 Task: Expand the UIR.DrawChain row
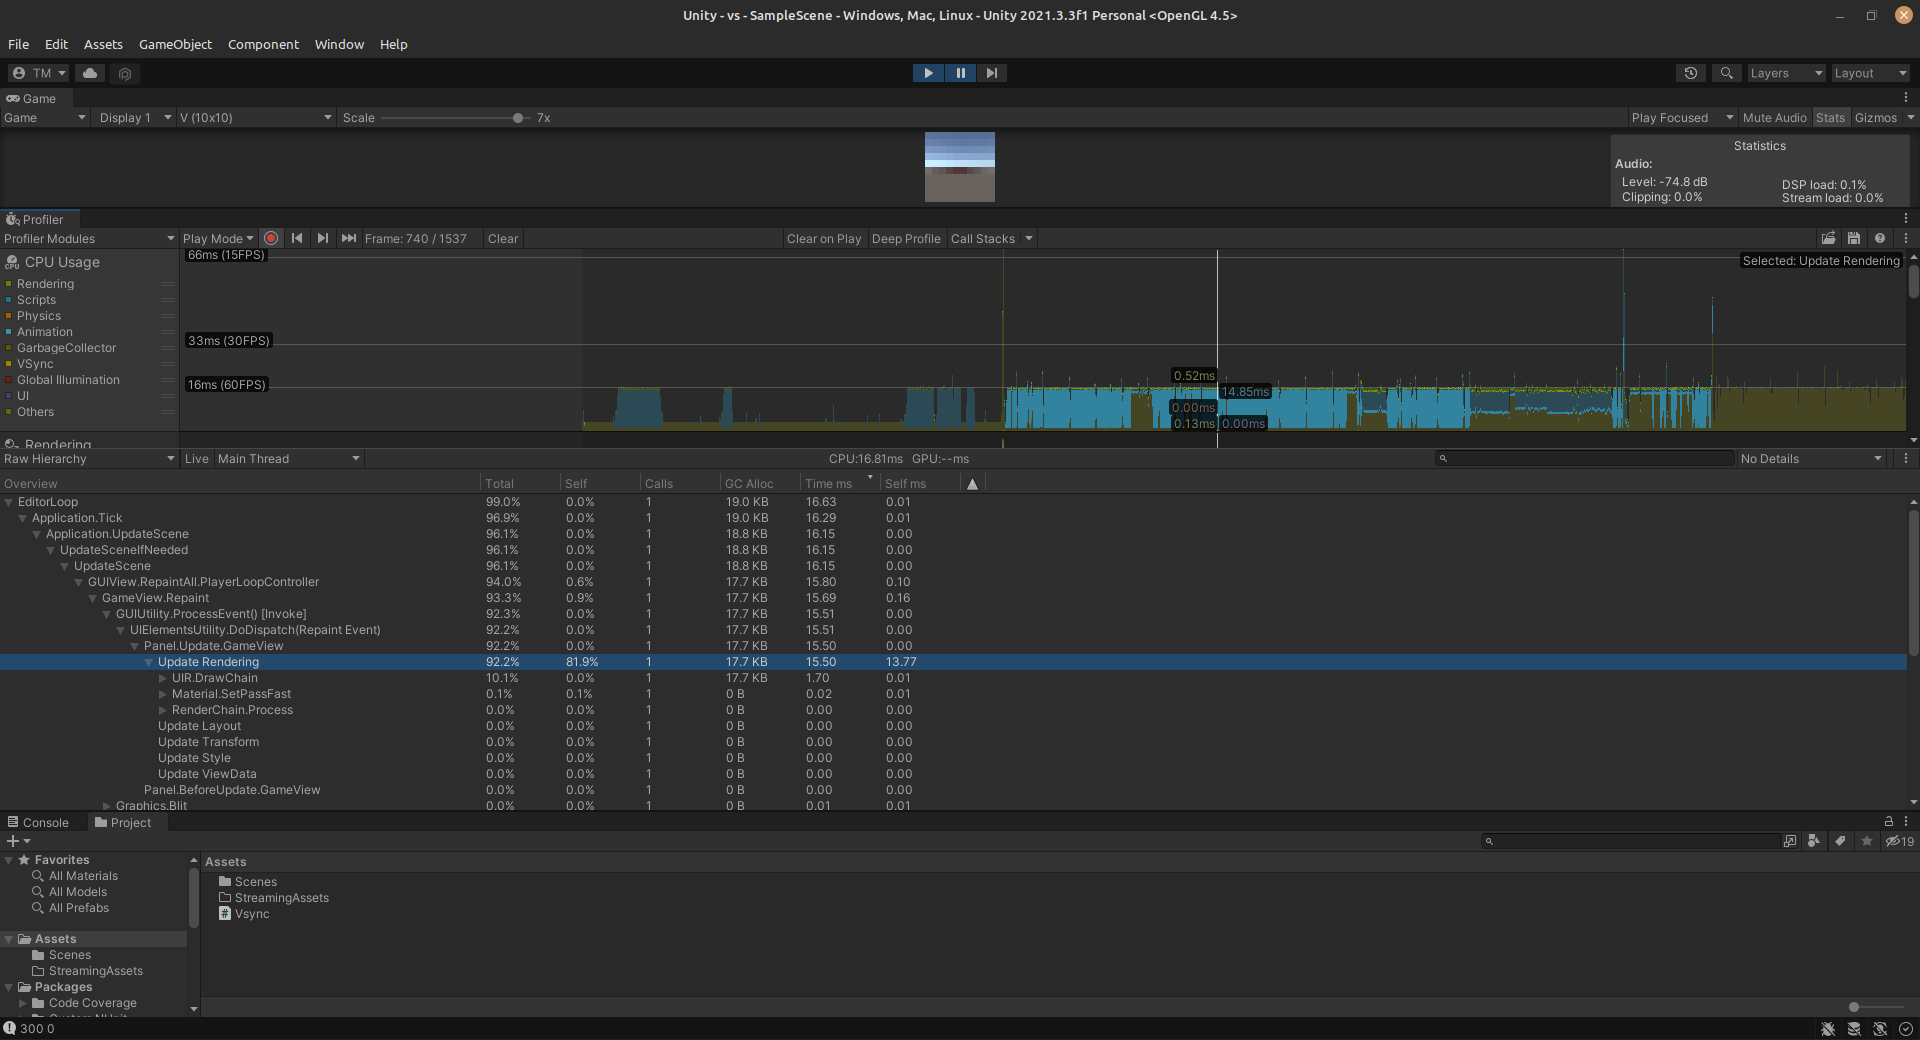click(163, 678)
